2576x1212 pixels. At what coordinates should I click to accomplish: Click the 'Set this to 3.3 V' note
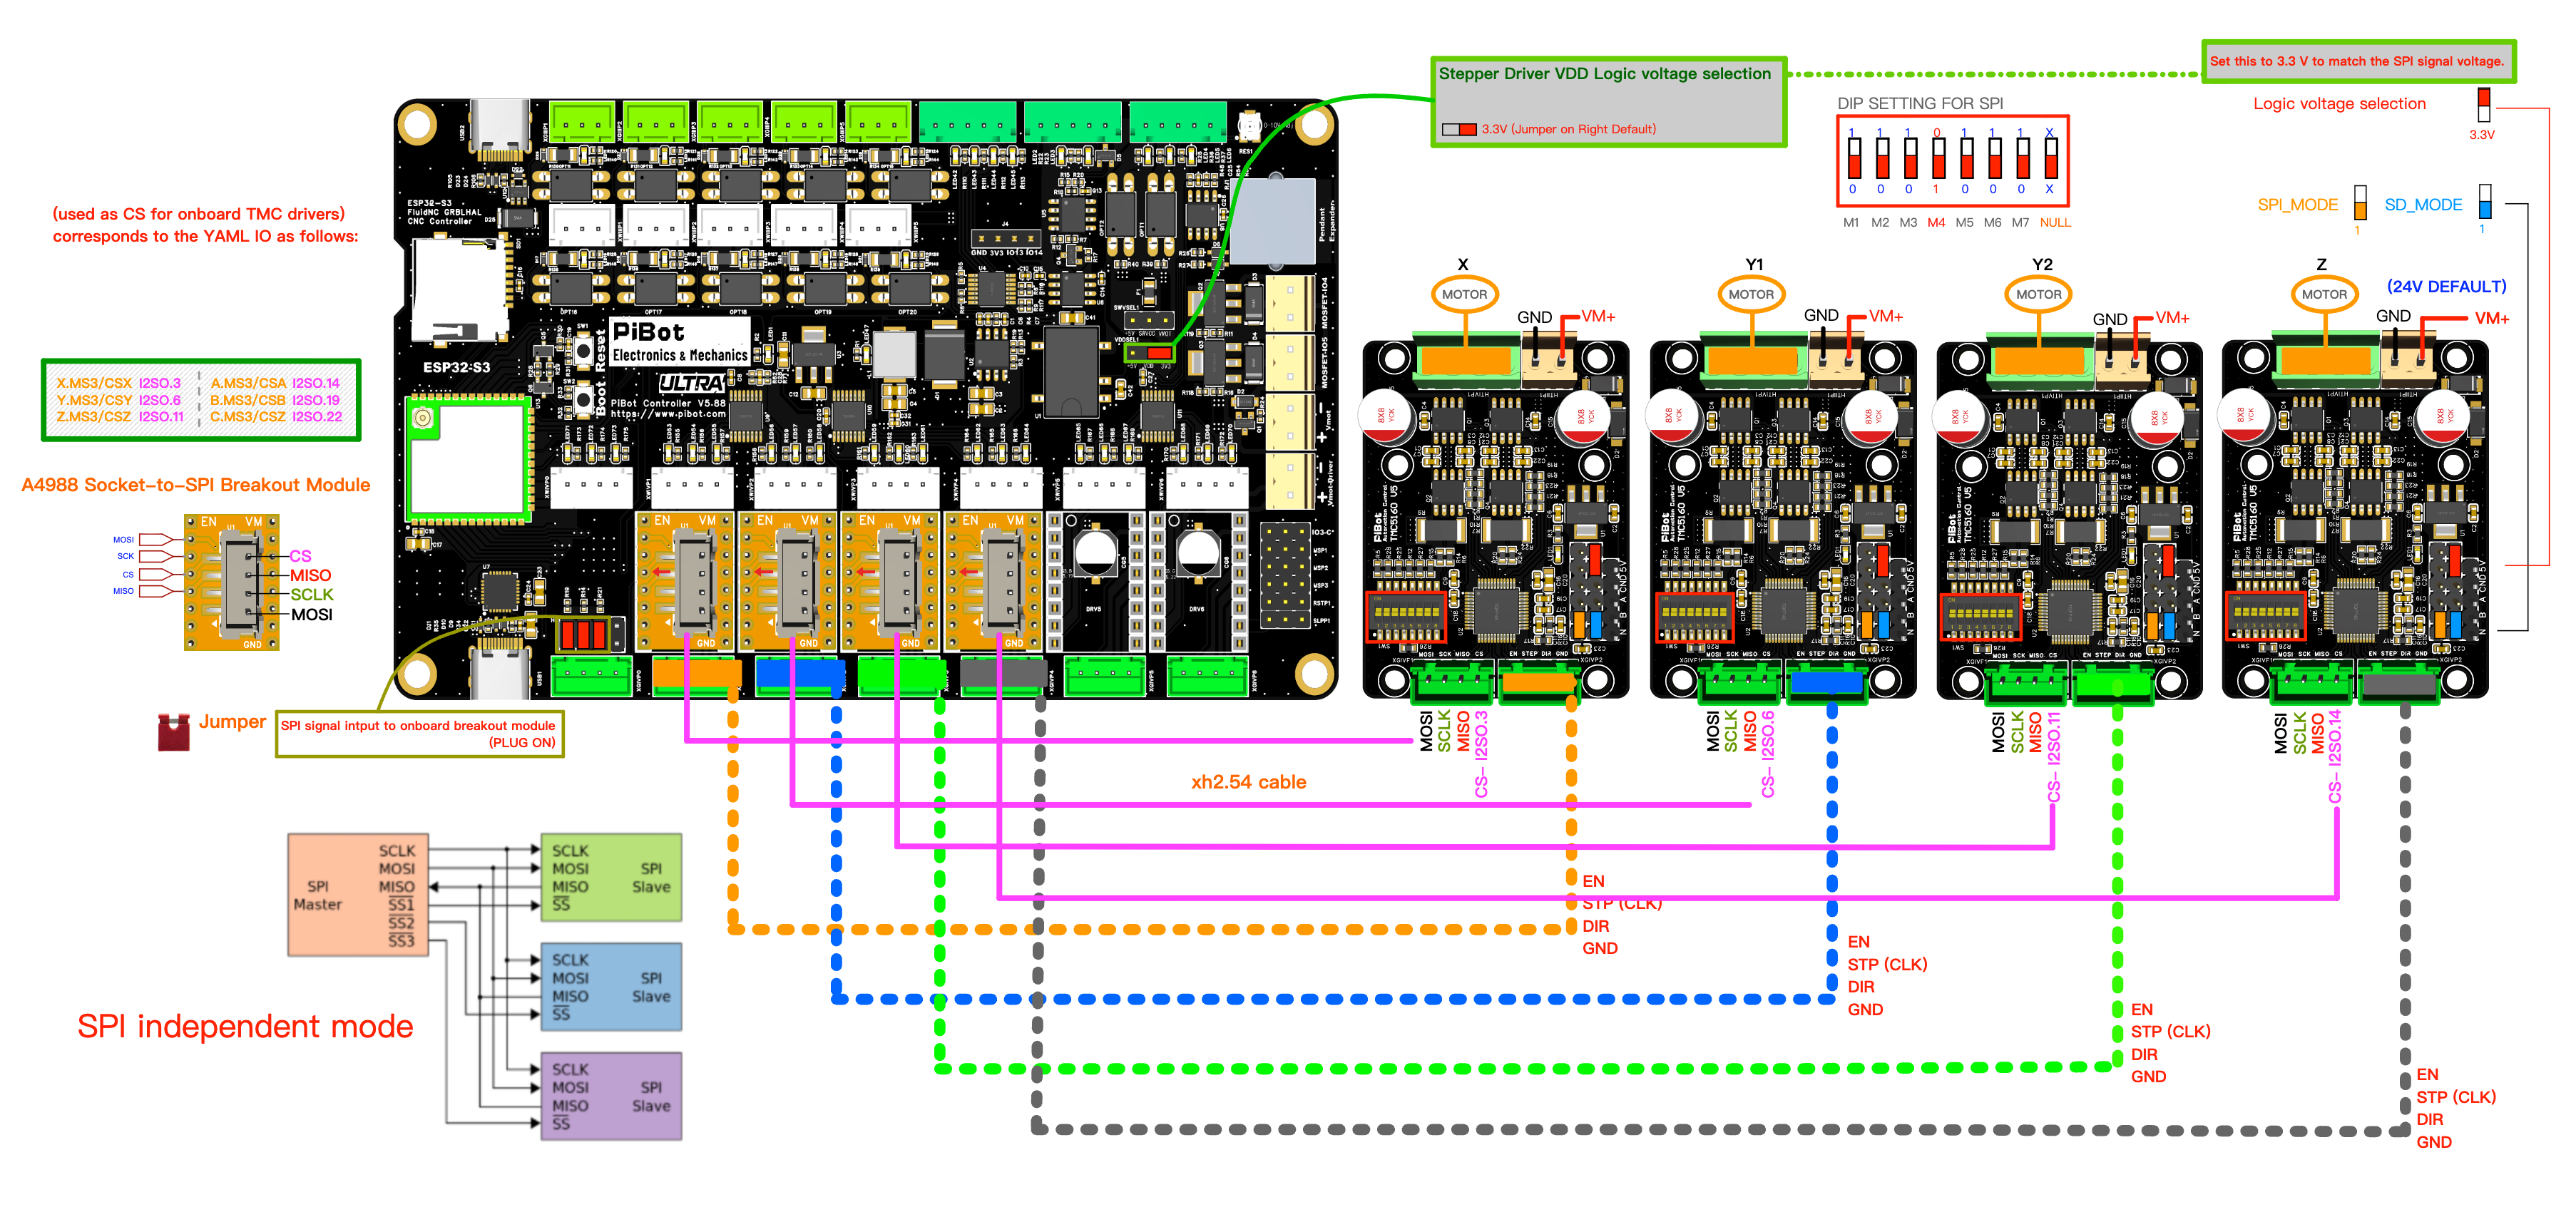(x=2356, y=61)
